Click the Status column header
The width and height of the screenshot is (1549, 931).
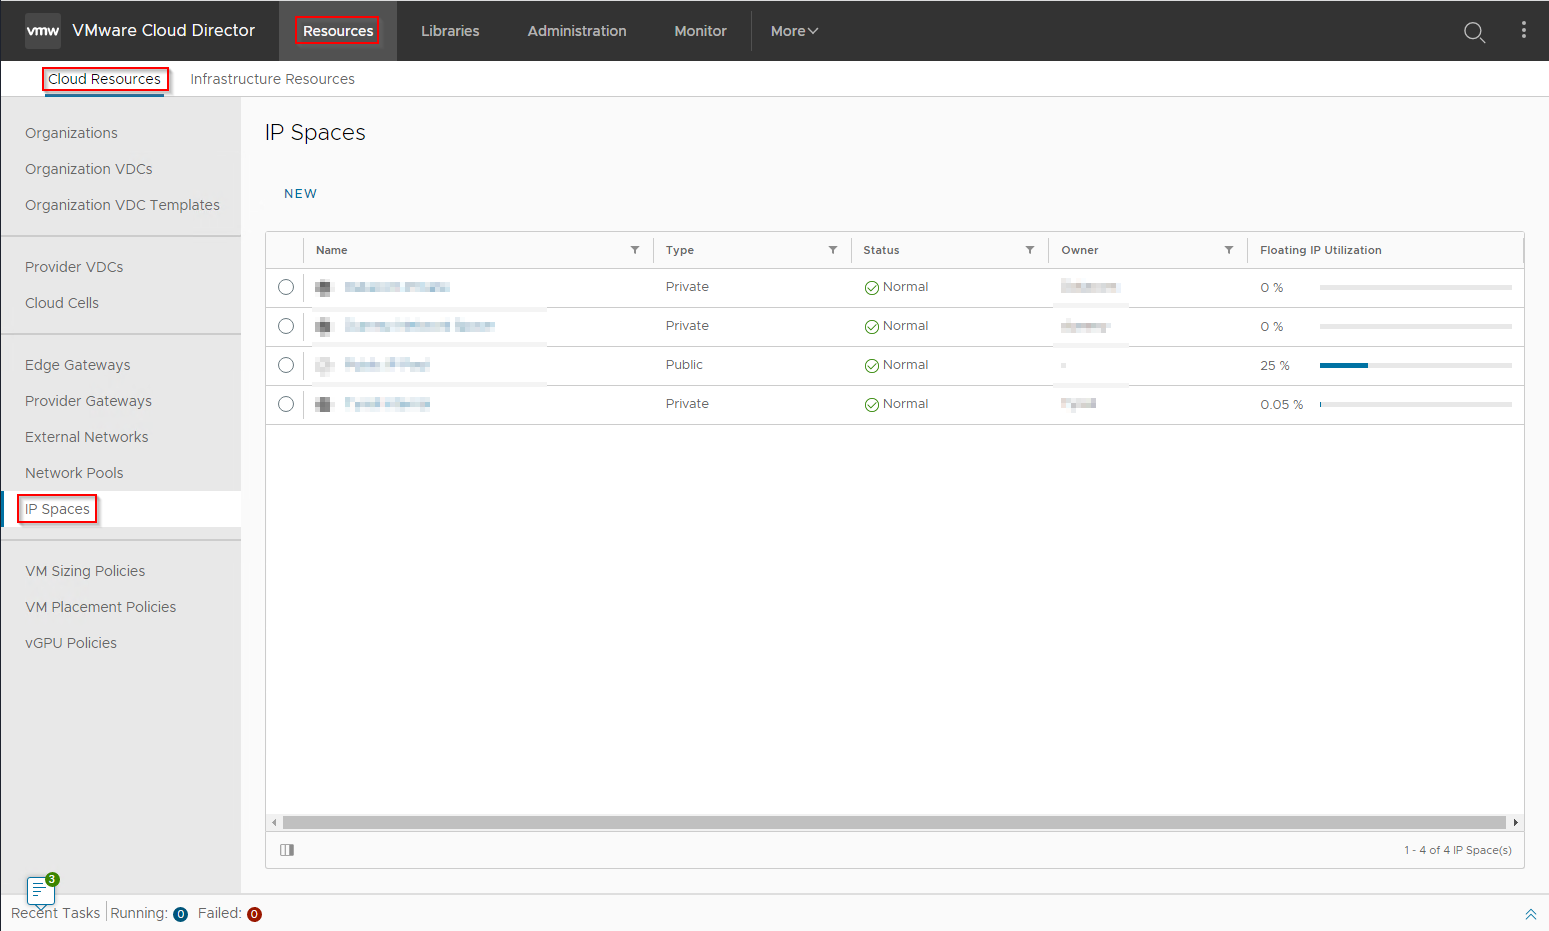881,250
